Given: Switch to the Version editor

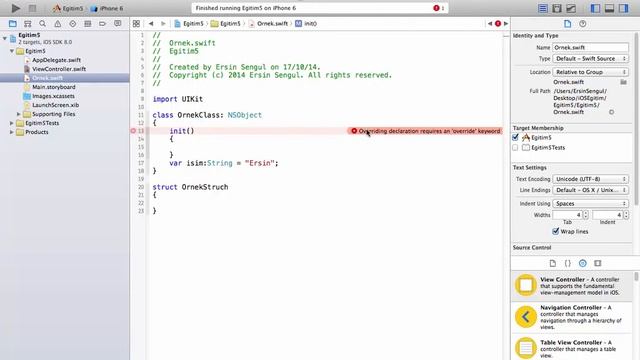Looking at the screenshot, I should [x=571, y=8].
